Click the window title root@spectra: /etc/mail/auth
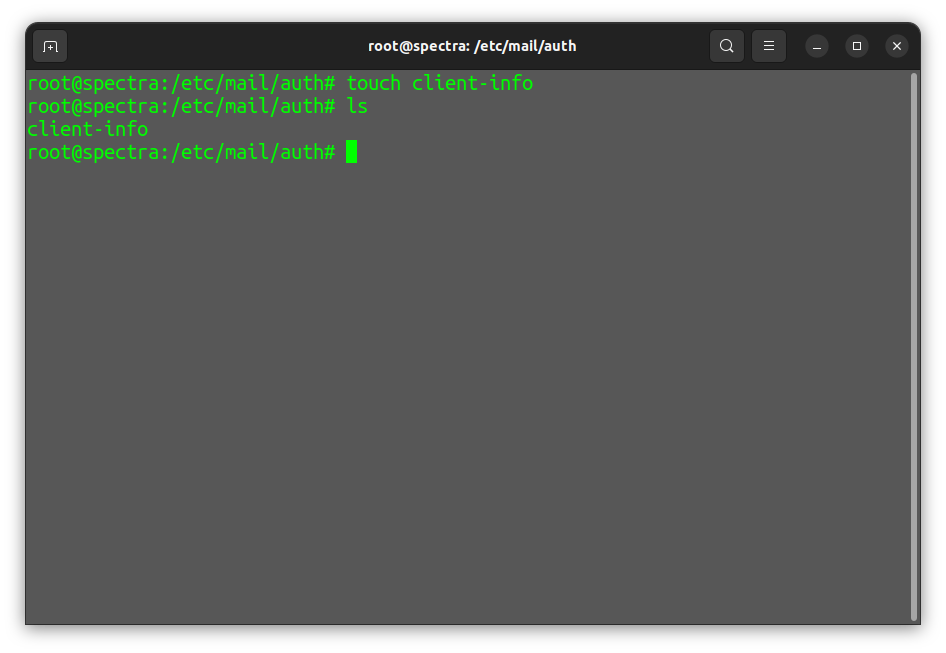The width and height of the screenshot is (946, 653). click(x=472, y=46)
